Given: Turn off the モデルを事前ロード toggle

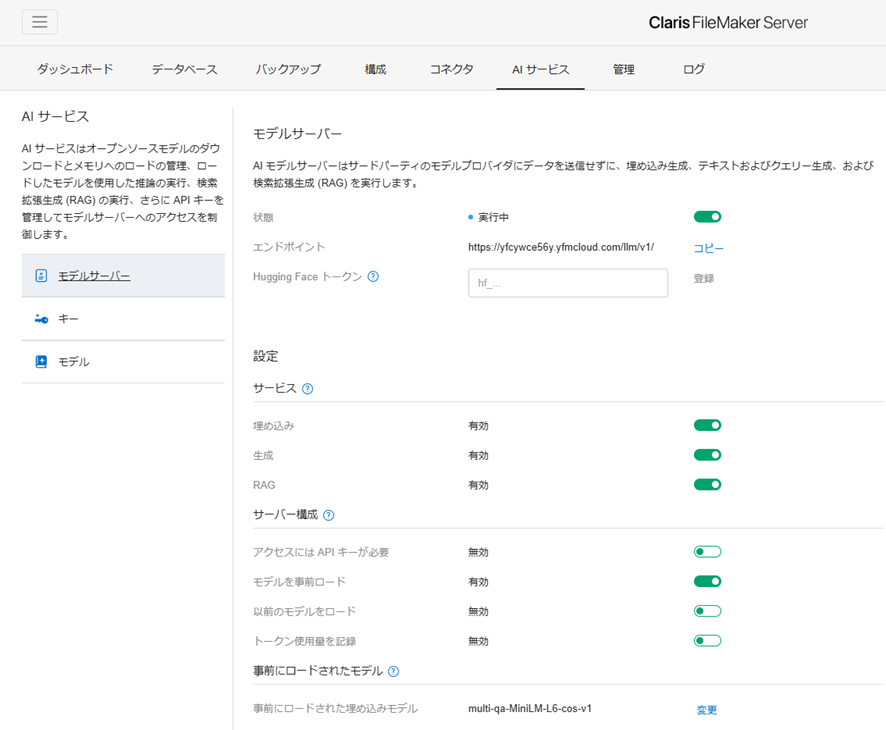Looking at the screenshot, I should (707, 581).
